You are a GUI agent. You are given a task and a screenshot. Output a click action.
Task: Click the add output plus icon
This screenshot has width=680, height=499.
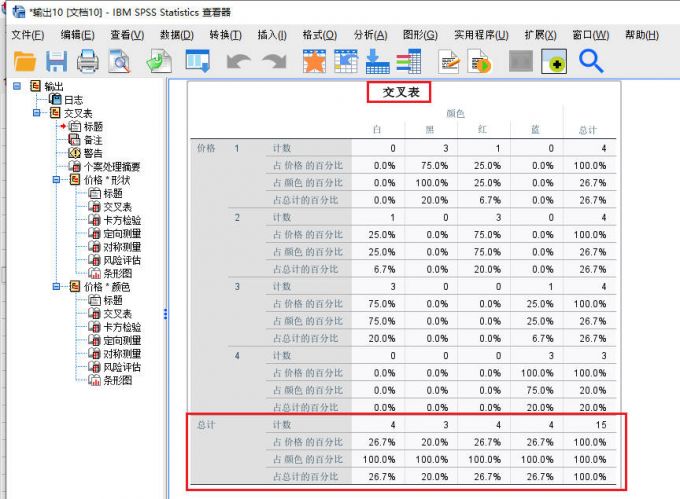pos(554,61)
